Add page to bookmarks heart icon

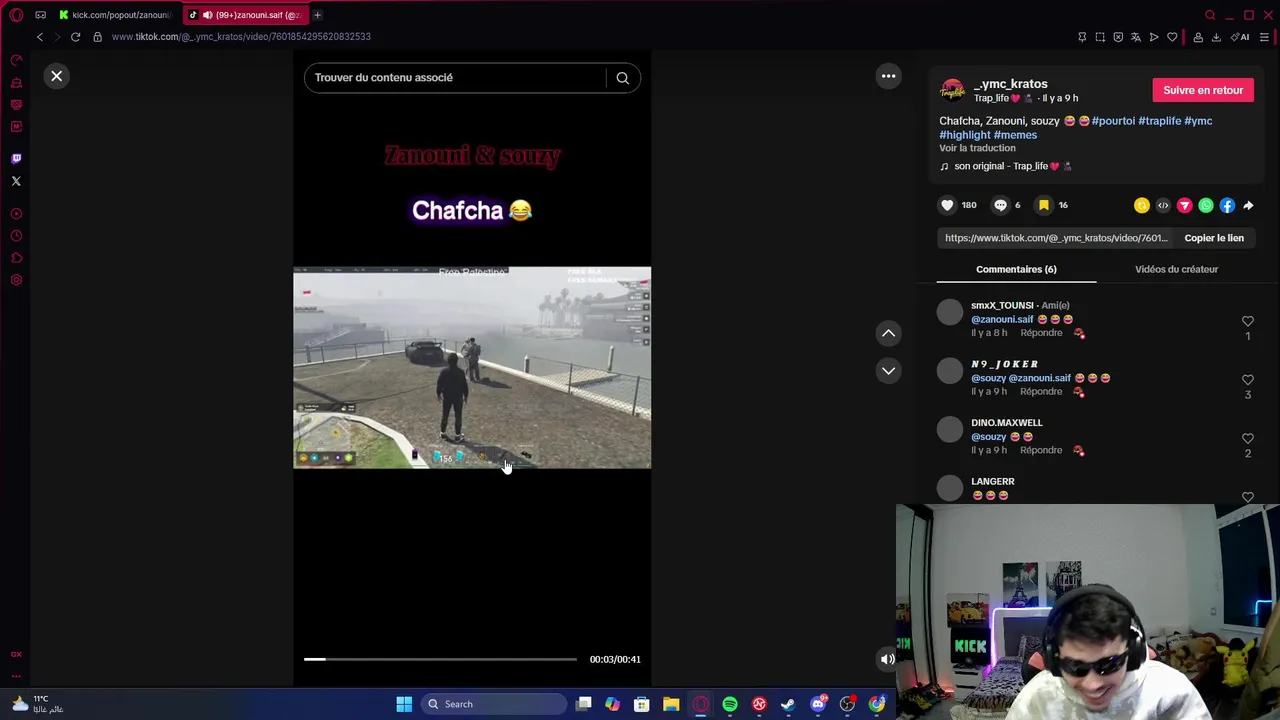point(1172,37)
